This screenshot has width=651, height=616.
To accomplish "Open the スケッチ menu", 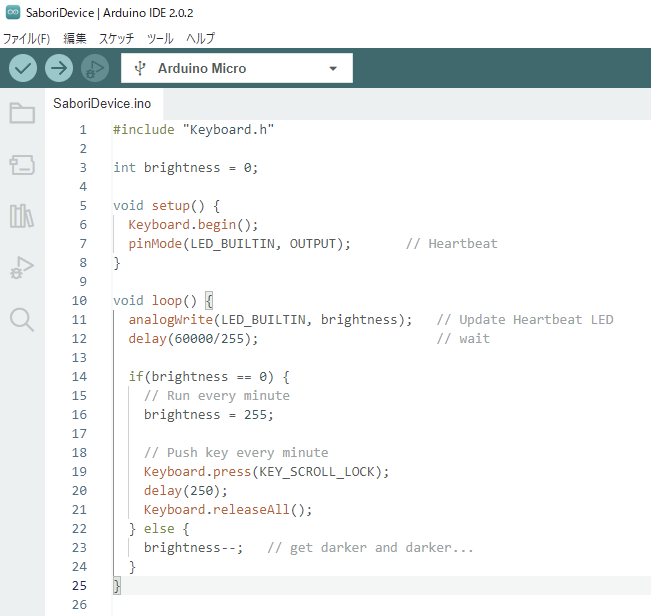I will coord(116,39).
